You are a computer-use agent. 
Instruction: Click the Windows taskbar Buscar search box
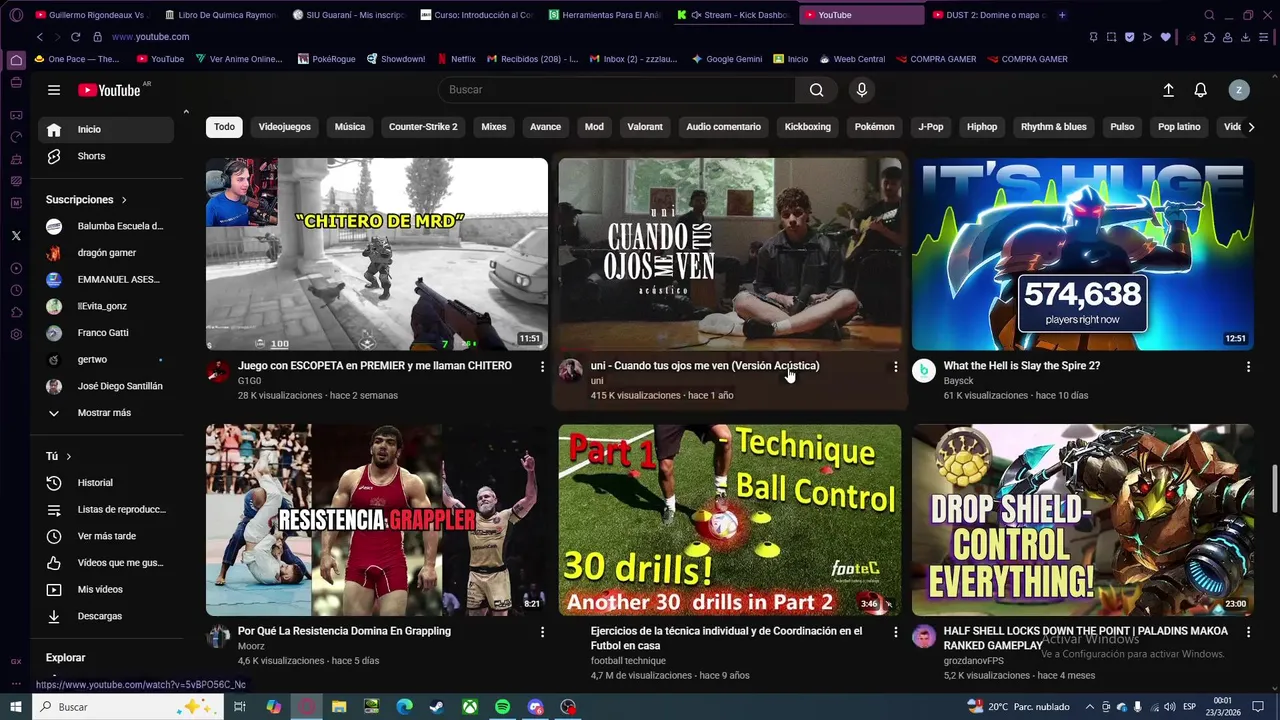point(130,707)
